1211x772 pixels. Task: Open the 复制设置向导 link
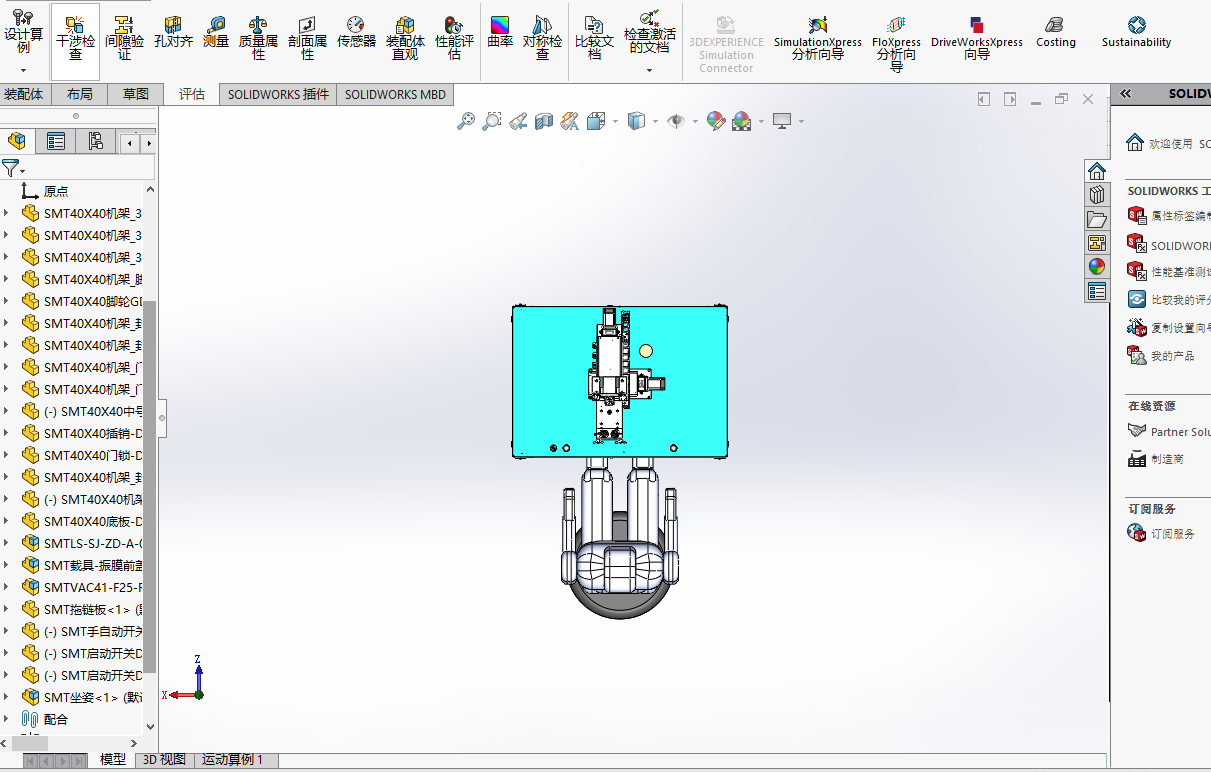click(1169, 327)
